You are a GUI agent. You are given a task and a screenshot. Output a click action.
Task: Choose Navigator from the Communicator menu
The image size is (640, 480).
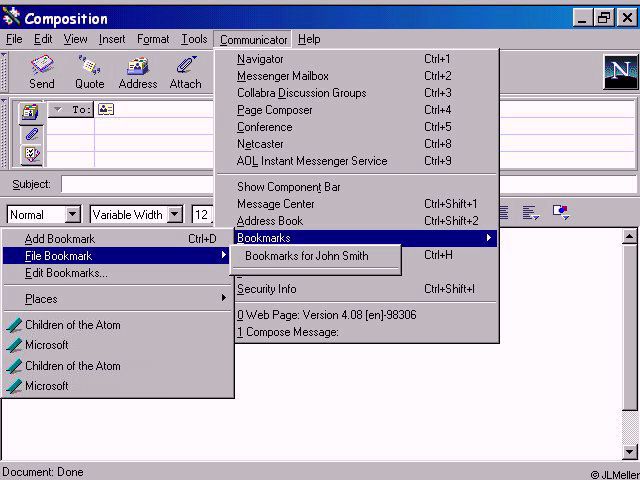(357, 59)
